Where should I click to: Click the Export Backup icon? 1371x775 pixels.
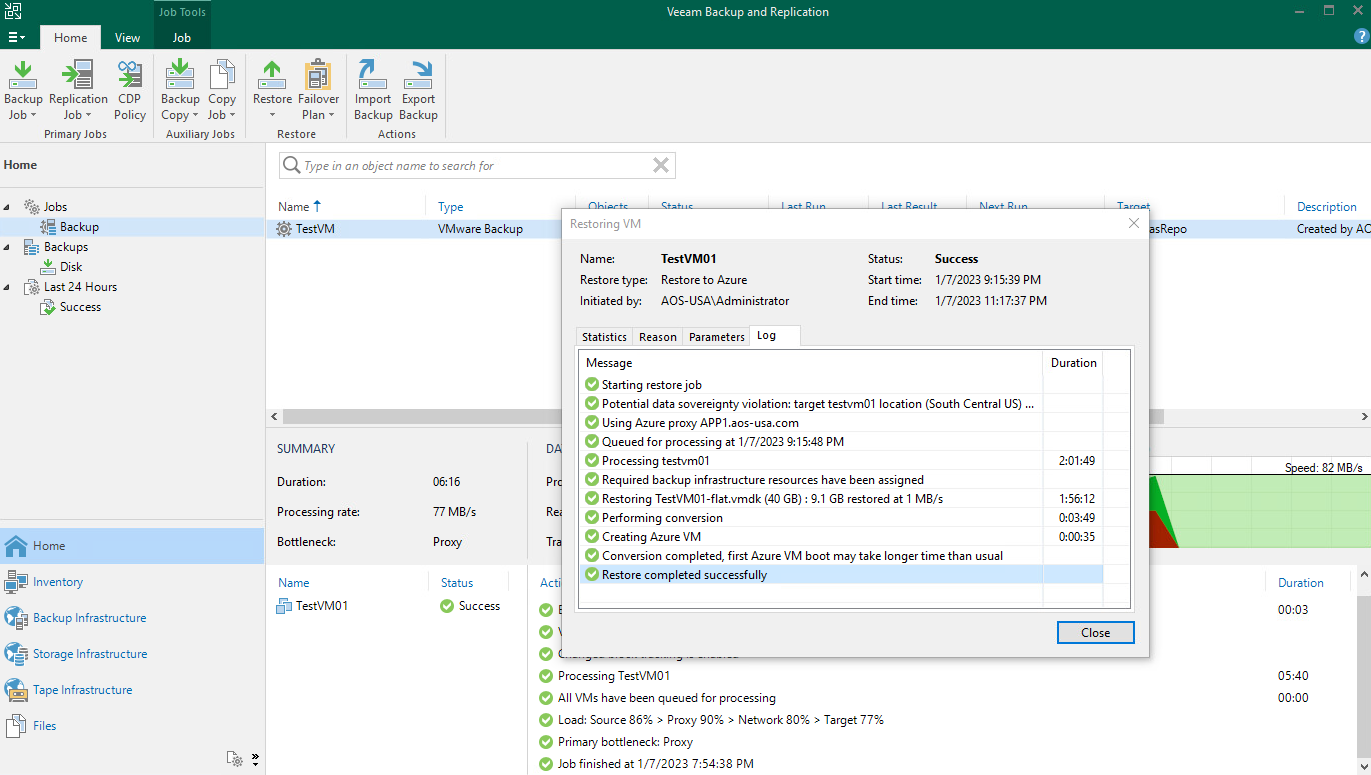pyautogui.click(x=418, y=90)
